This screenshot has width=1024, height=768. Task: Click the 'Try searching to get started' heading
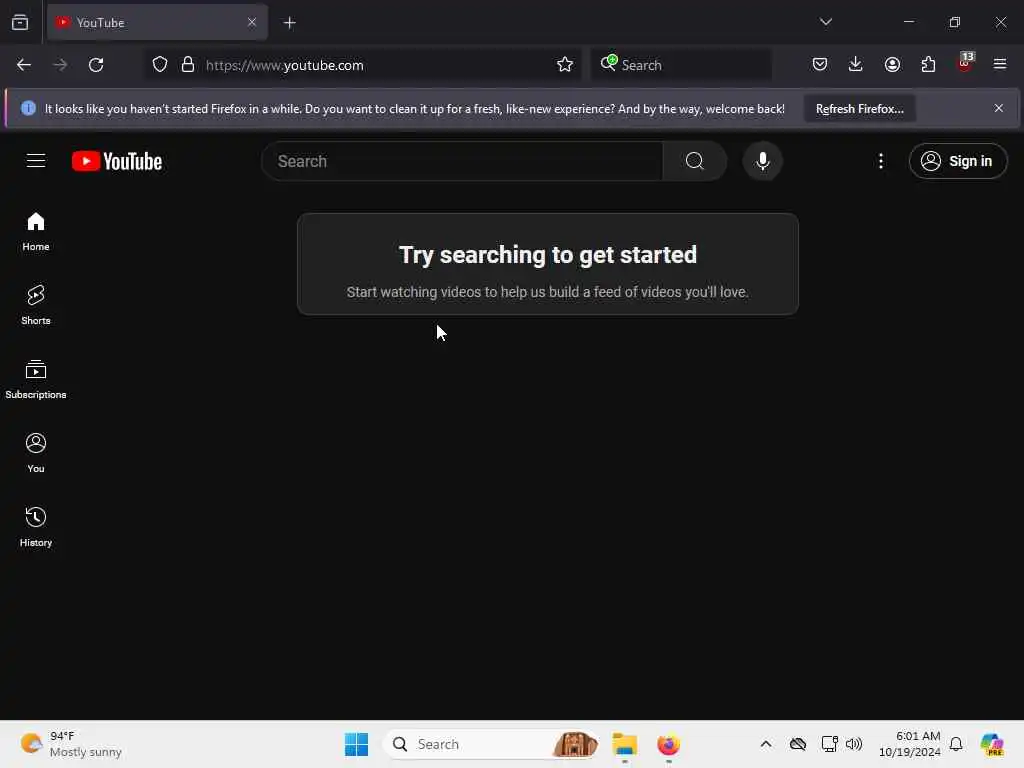pyautogui.click(x=548, y=255)
